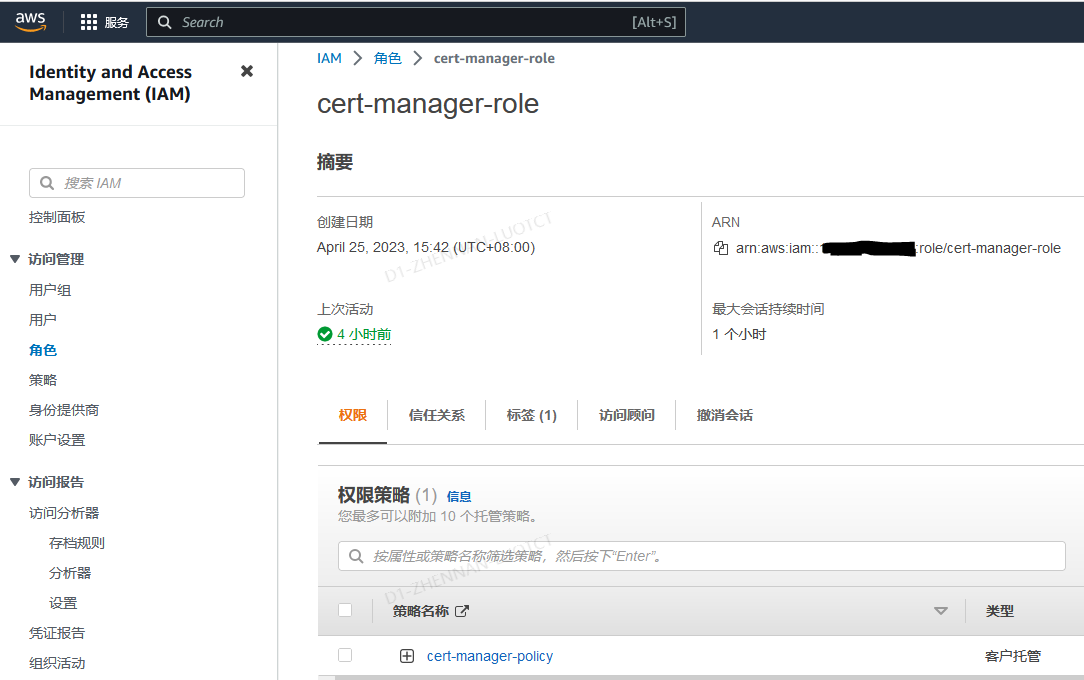
Task: Click the 4 小时前 activity link
Action: point(360,333)
